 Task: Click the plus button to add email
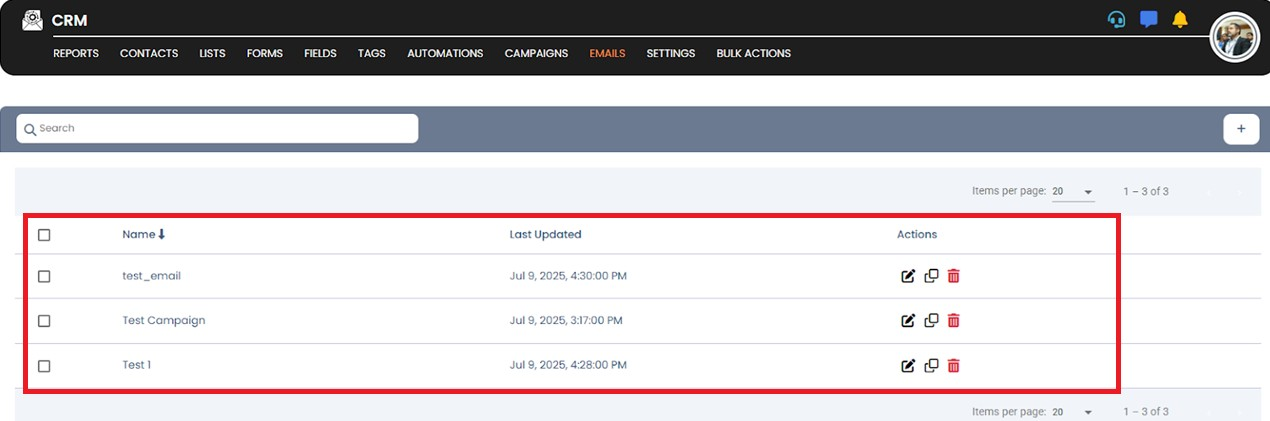coord(1241,129)
